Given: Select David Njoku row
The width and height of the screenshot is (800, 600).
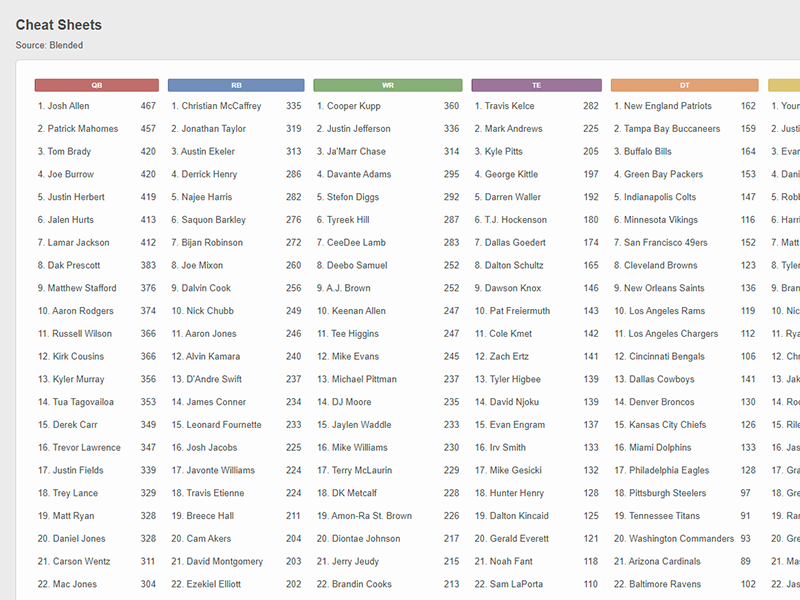Looking at the screenshot, I should [536, 402].
